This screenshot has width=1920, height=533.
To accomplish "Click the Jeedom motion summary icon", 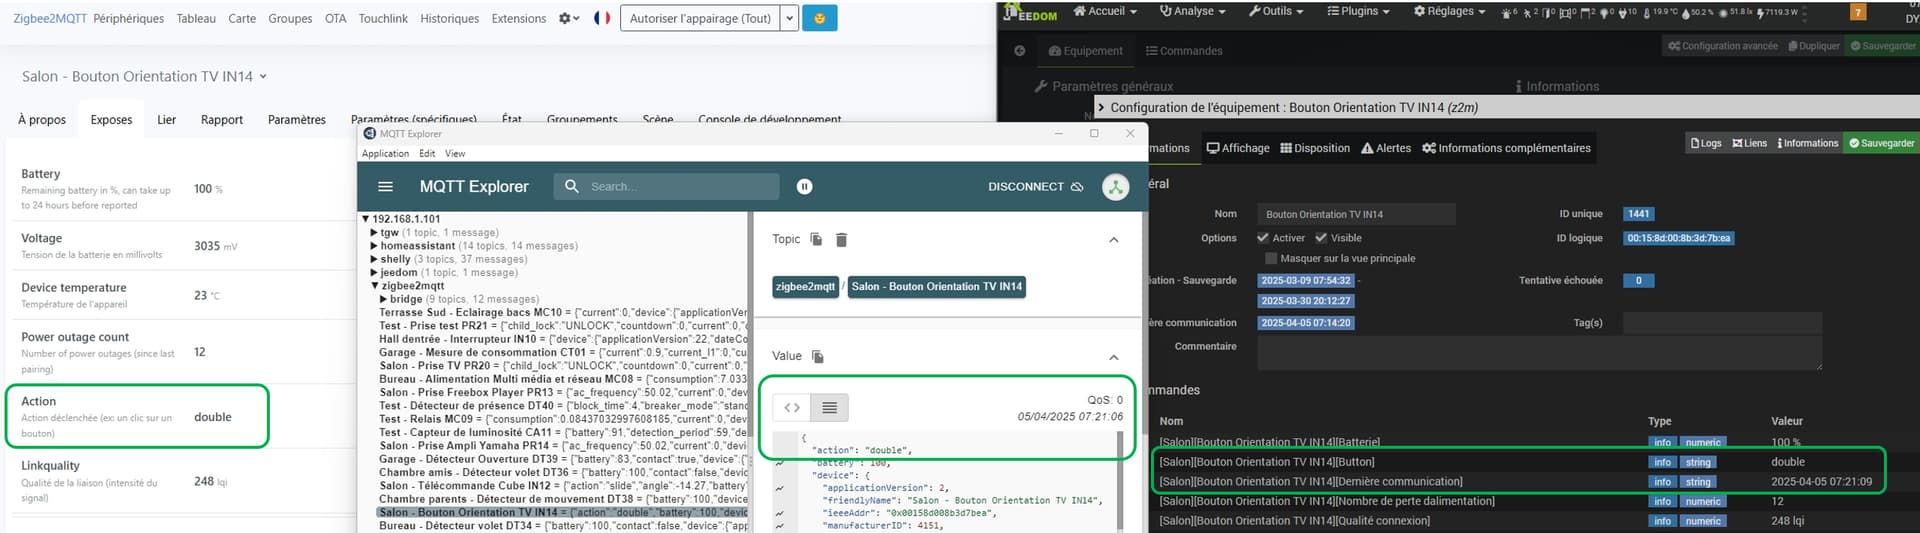I will [x=1530, y=12].
